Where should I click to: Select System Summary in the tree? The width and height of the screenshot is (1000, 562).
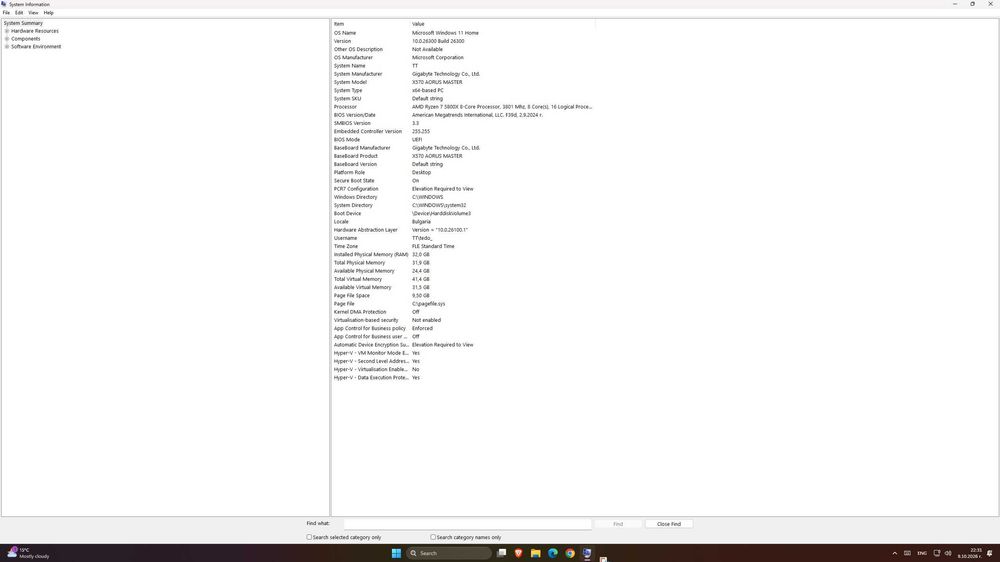pos(23,23)
